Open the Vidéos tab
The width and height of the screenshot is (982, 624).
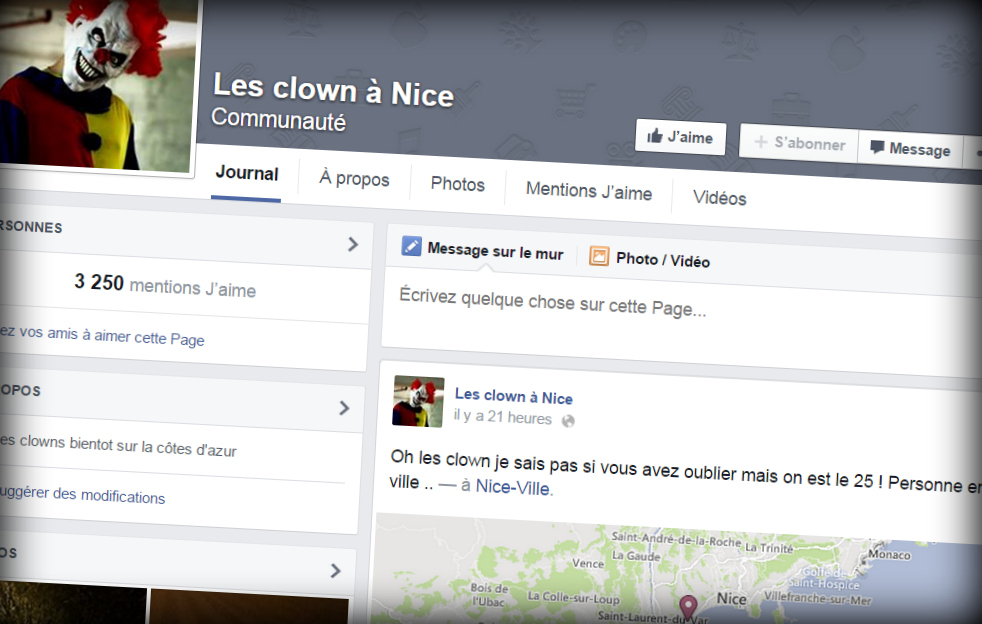pos(719,198)
